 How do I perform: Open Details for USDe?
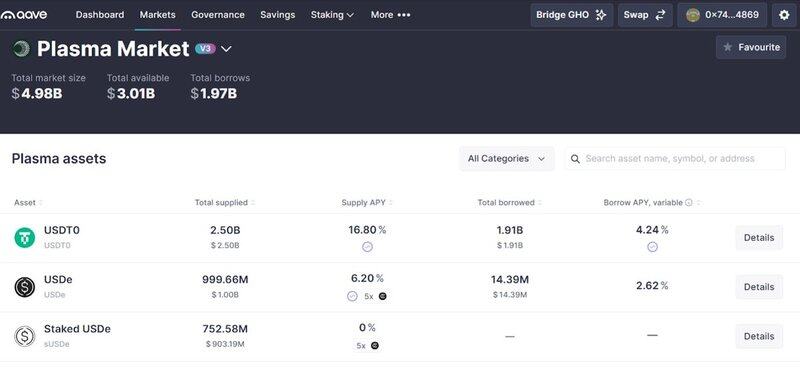[x=759, y=287]
